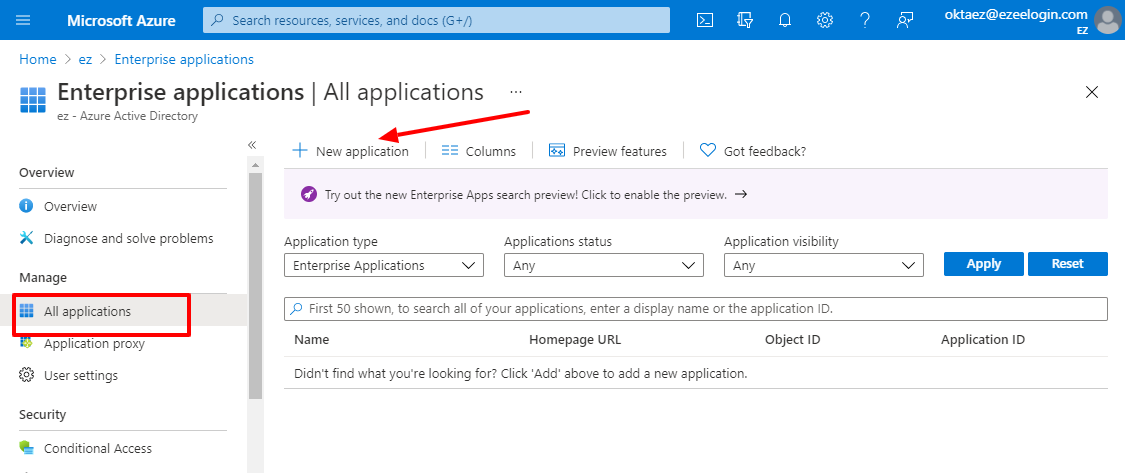Open the feedback icon in the top bar
The height and width of the screenshot is (473, 1125).
[905, 20]
